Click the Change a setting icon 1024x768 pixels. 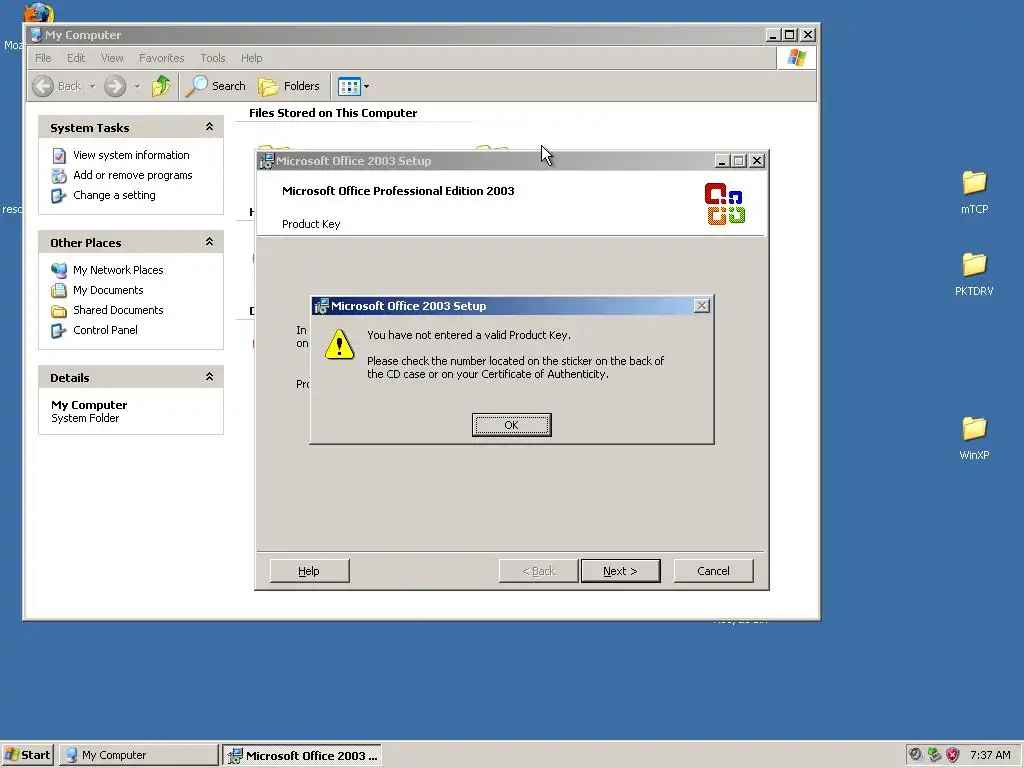[59, 196]
